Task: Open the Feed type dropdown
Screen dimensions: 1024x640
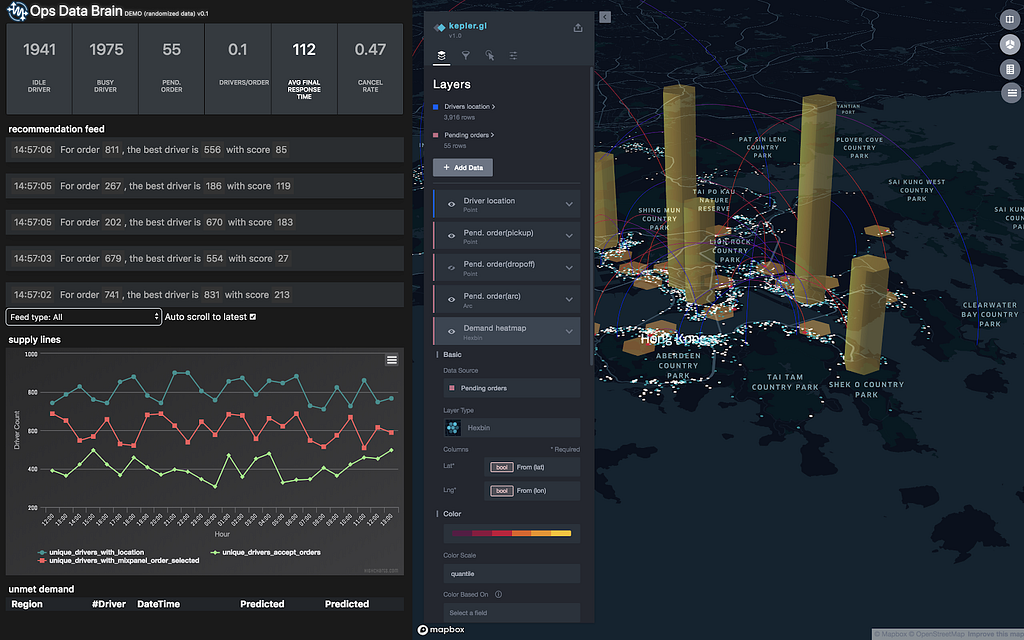Action: 84,317
